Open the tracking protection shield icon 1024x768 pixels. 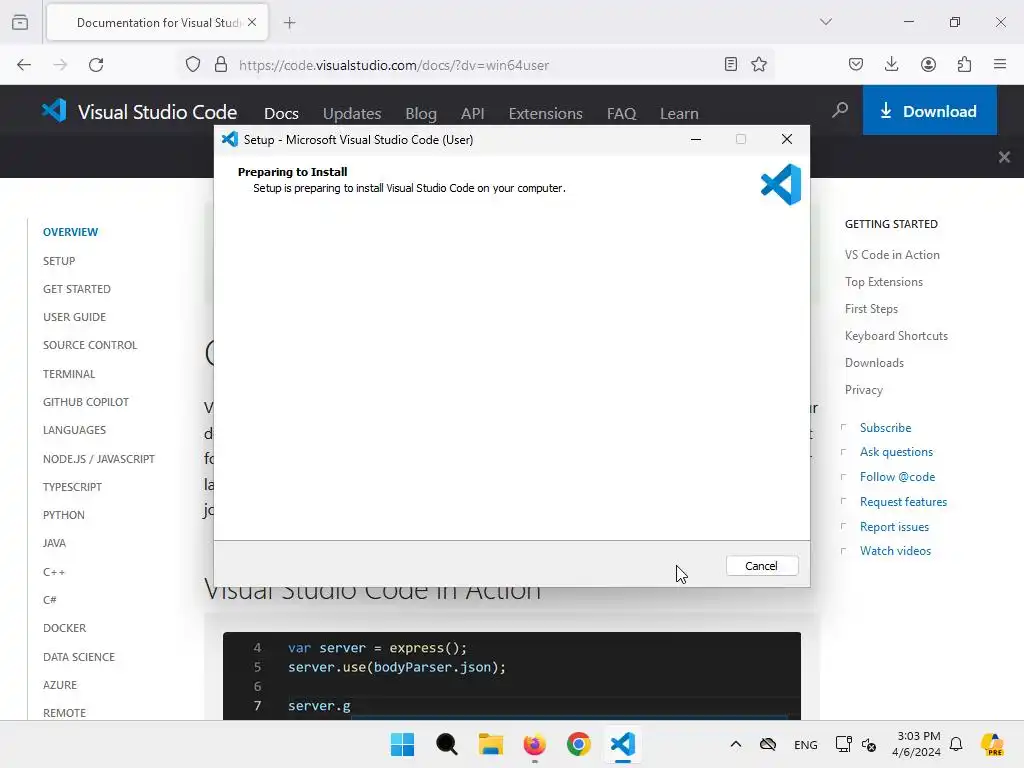(193, 65)
